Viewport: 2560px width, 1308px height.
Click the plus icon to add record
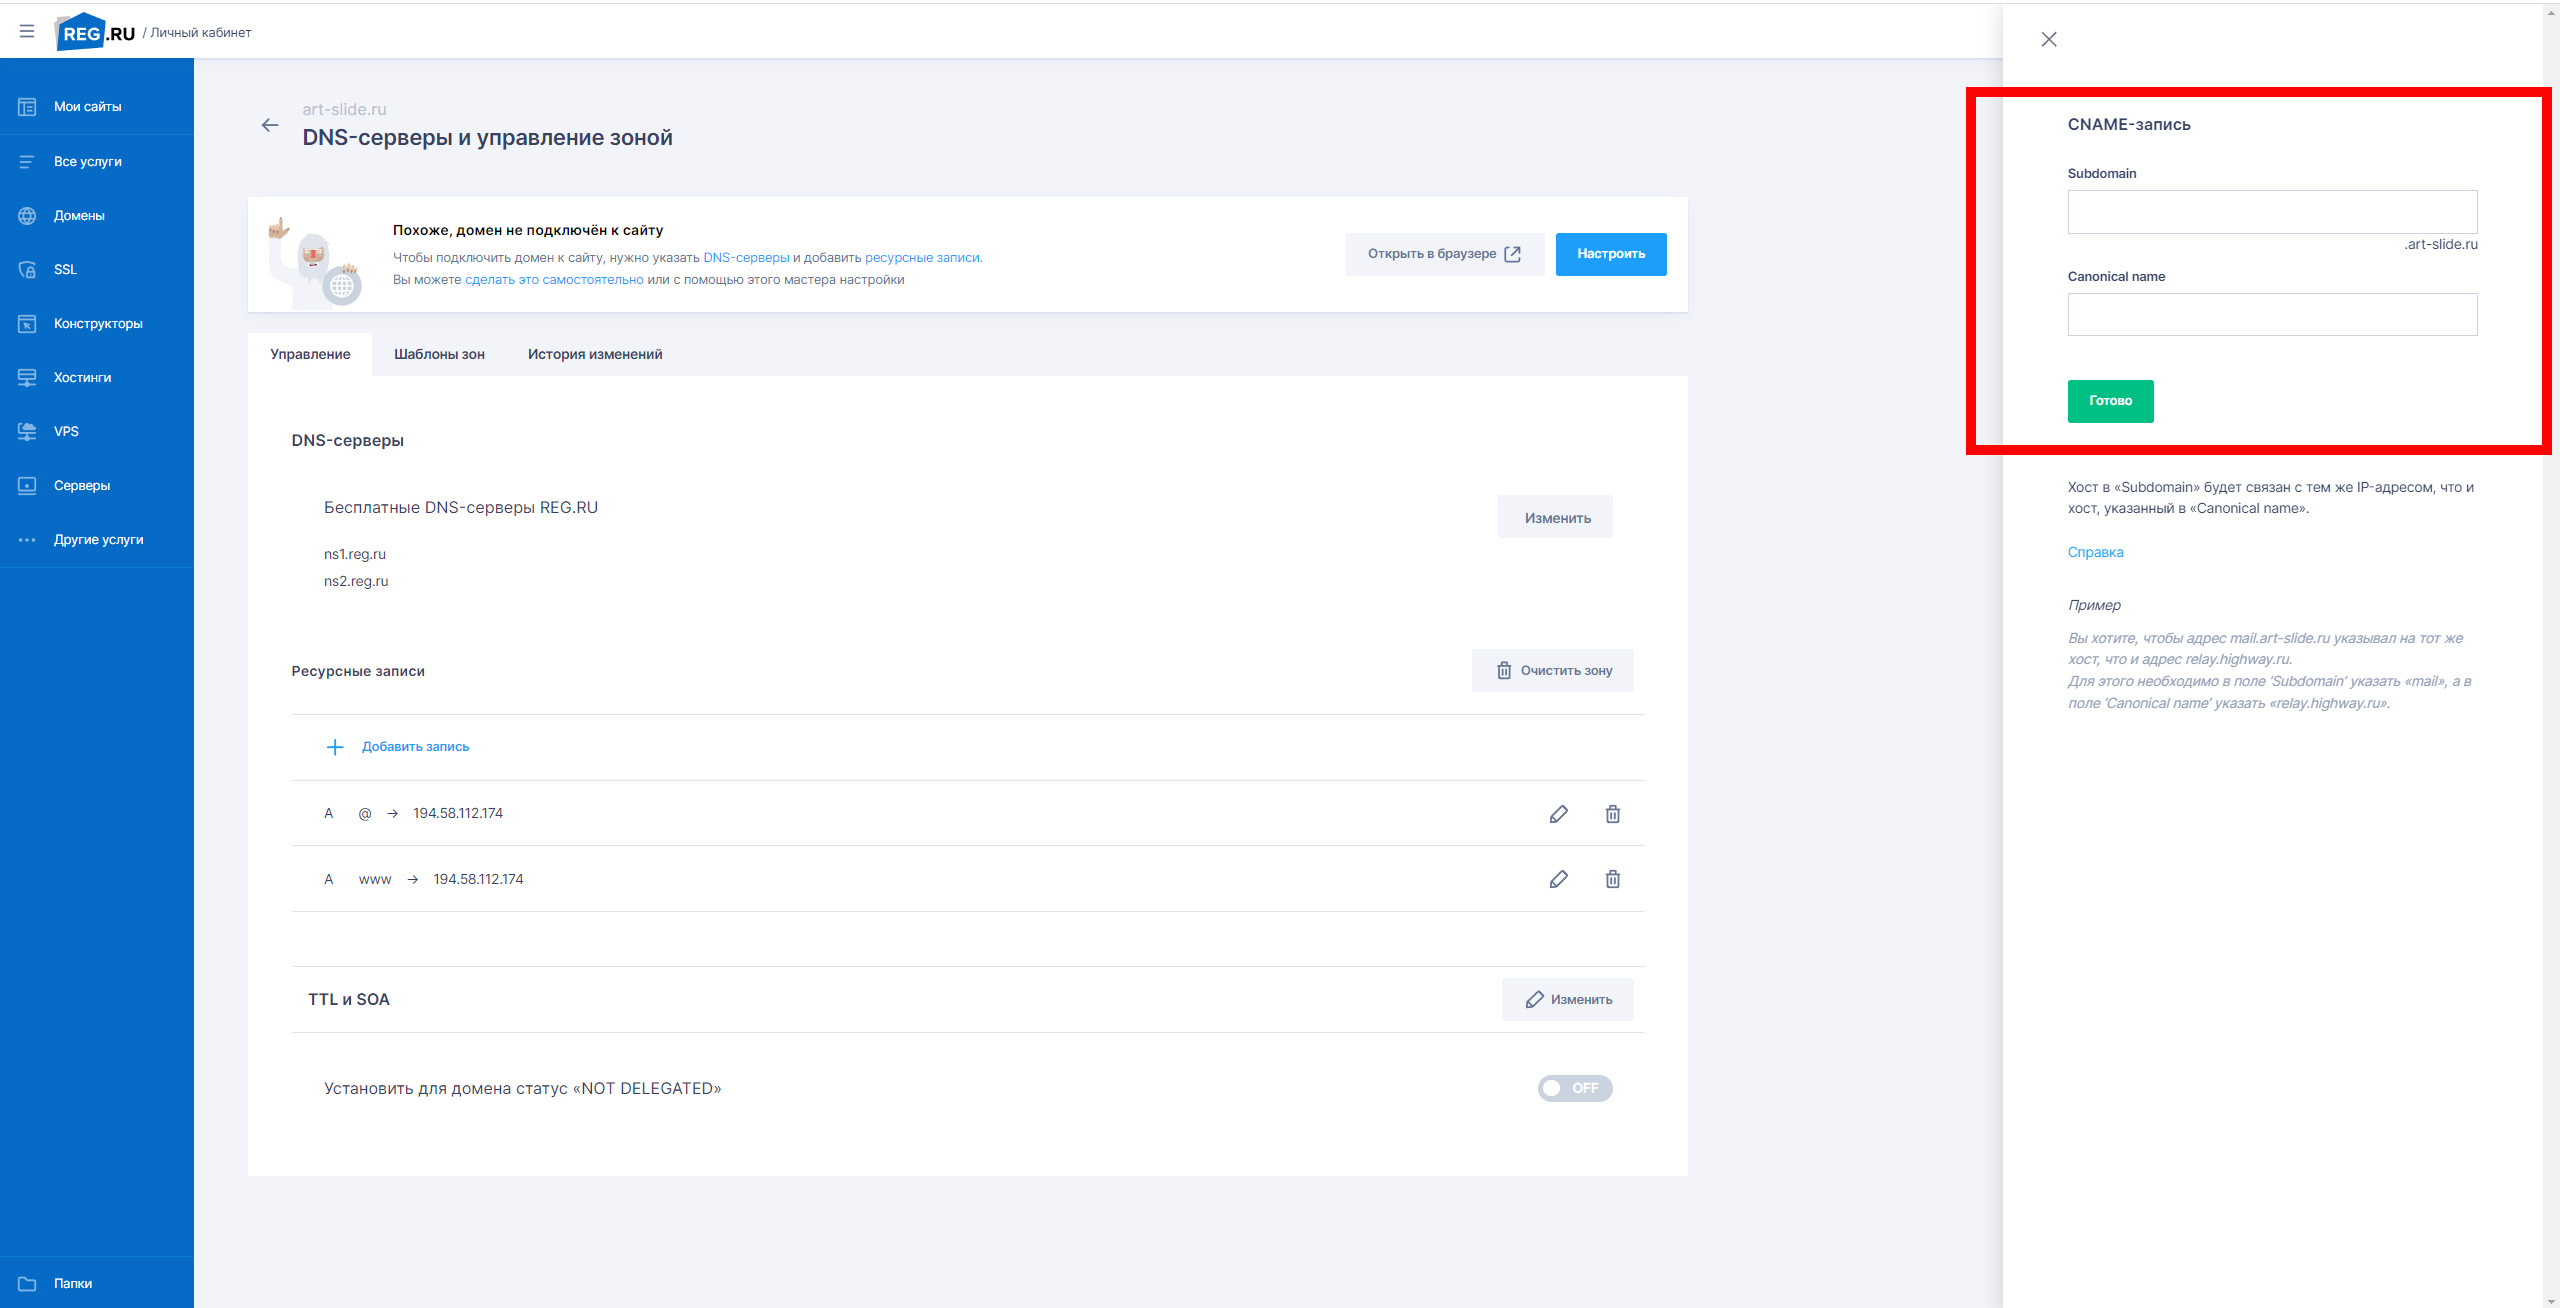click(335, 747)
